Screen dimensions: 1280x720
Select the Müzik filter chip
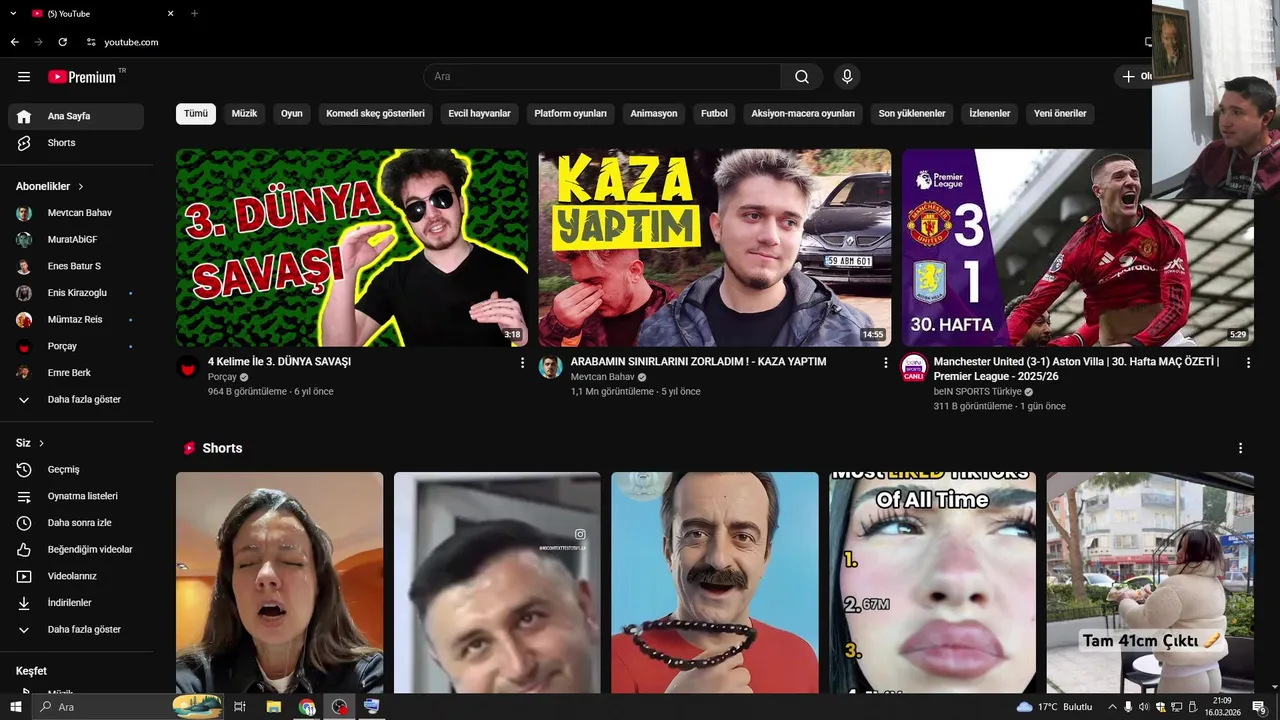point(244,114)
